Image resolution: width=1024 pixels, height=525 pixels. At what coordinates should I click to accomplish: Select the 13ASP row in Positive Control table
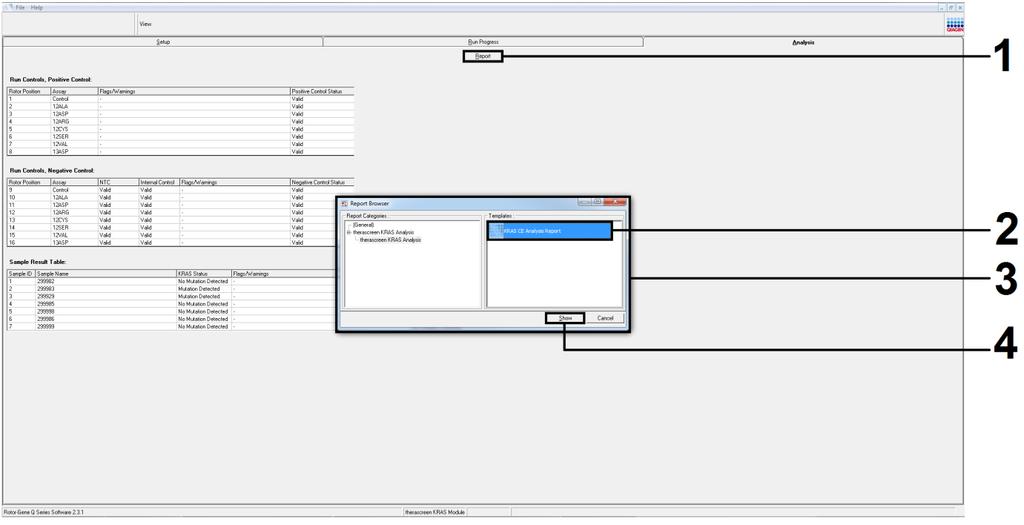[x=180, y=151]
